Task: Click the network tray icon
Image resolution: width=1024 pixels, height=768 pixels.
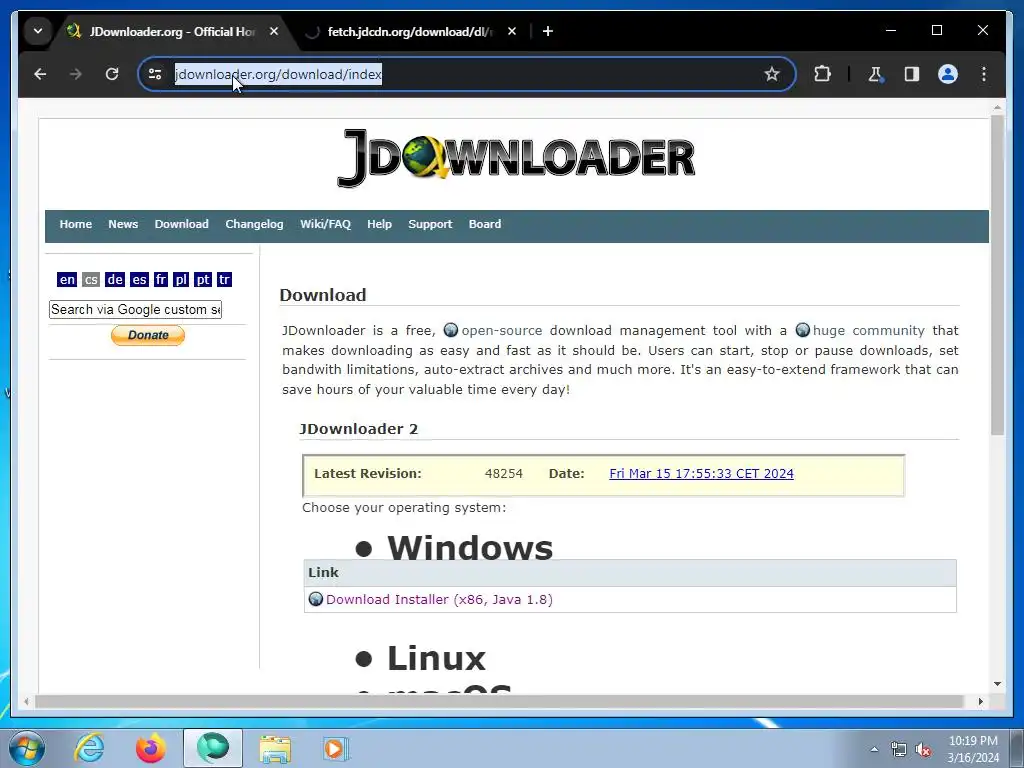Action: [899, 750]
